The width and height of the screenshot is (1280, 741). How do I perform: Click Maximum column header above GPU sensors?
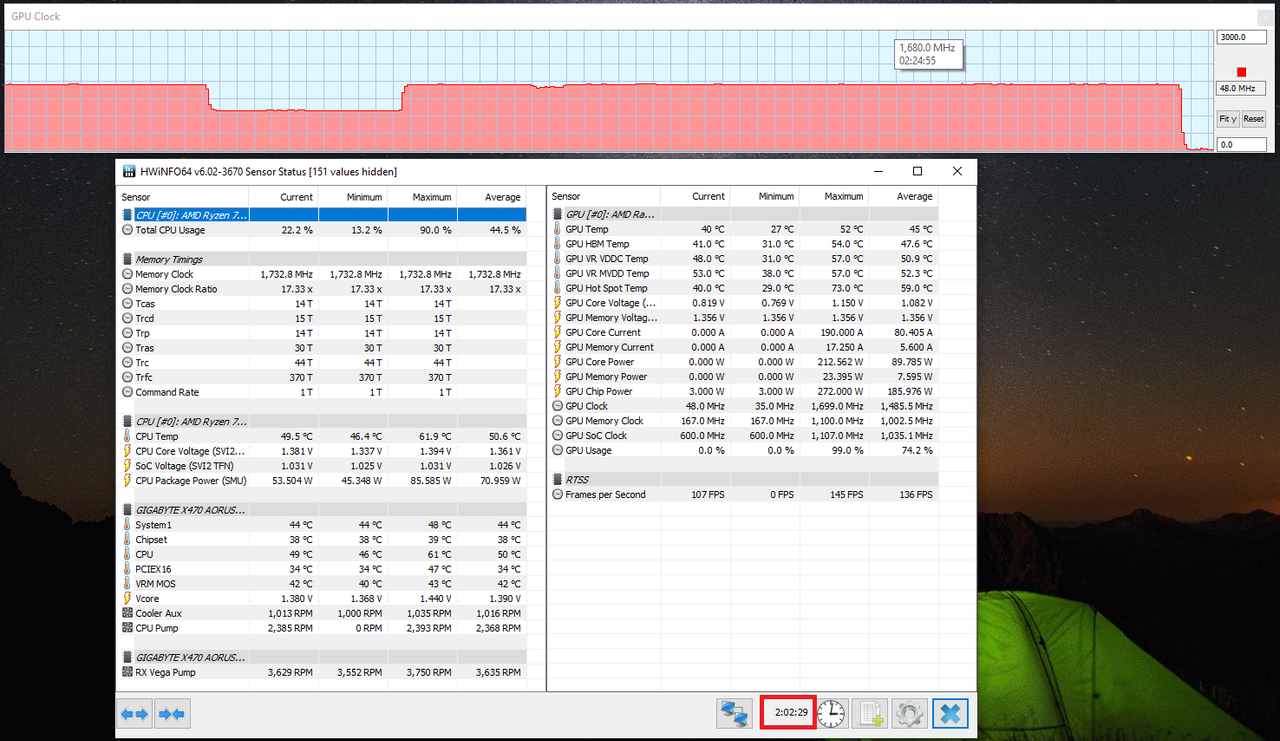[834, 196]
